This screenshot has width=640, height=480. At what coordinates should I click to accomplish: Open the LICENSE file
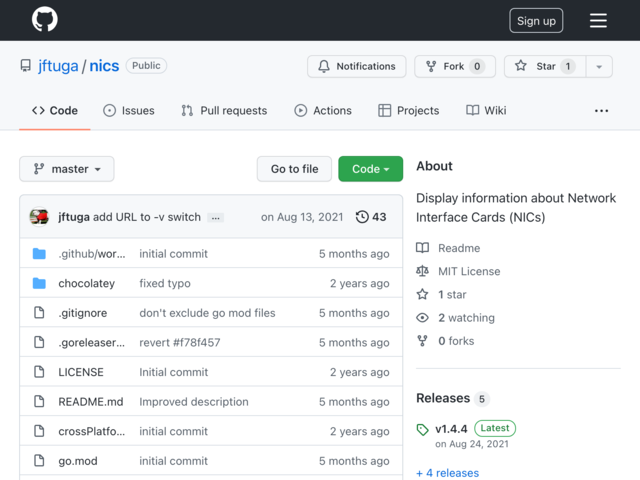click(81, 372)
